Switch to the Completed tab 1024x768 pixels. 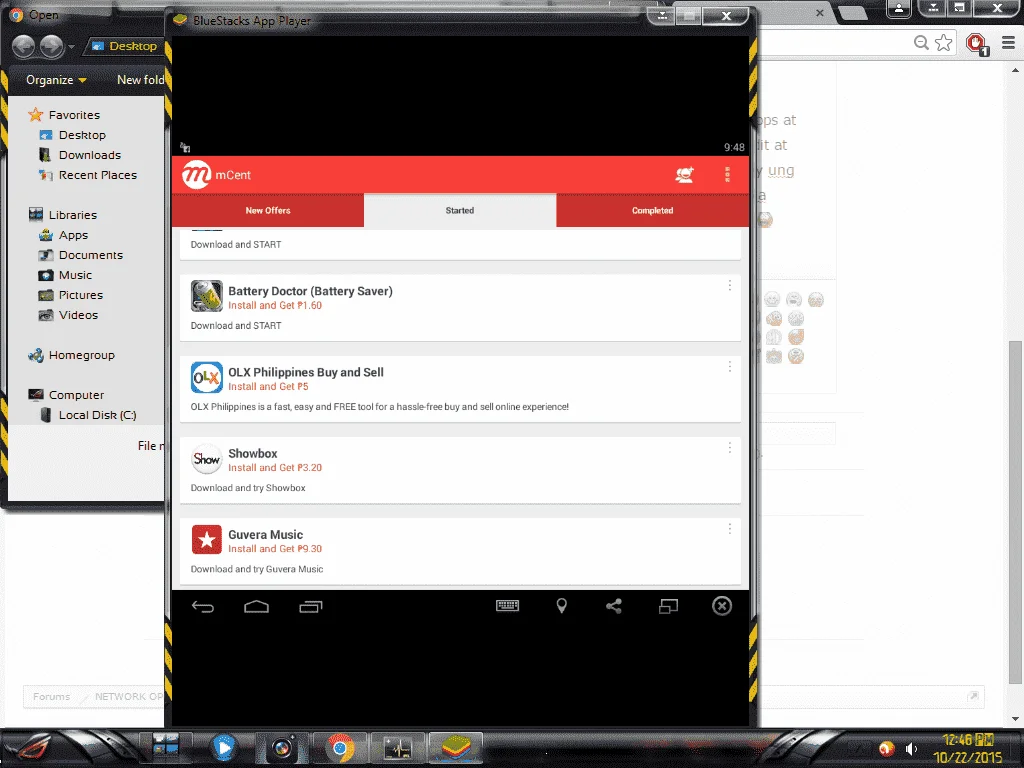[652, 210]
